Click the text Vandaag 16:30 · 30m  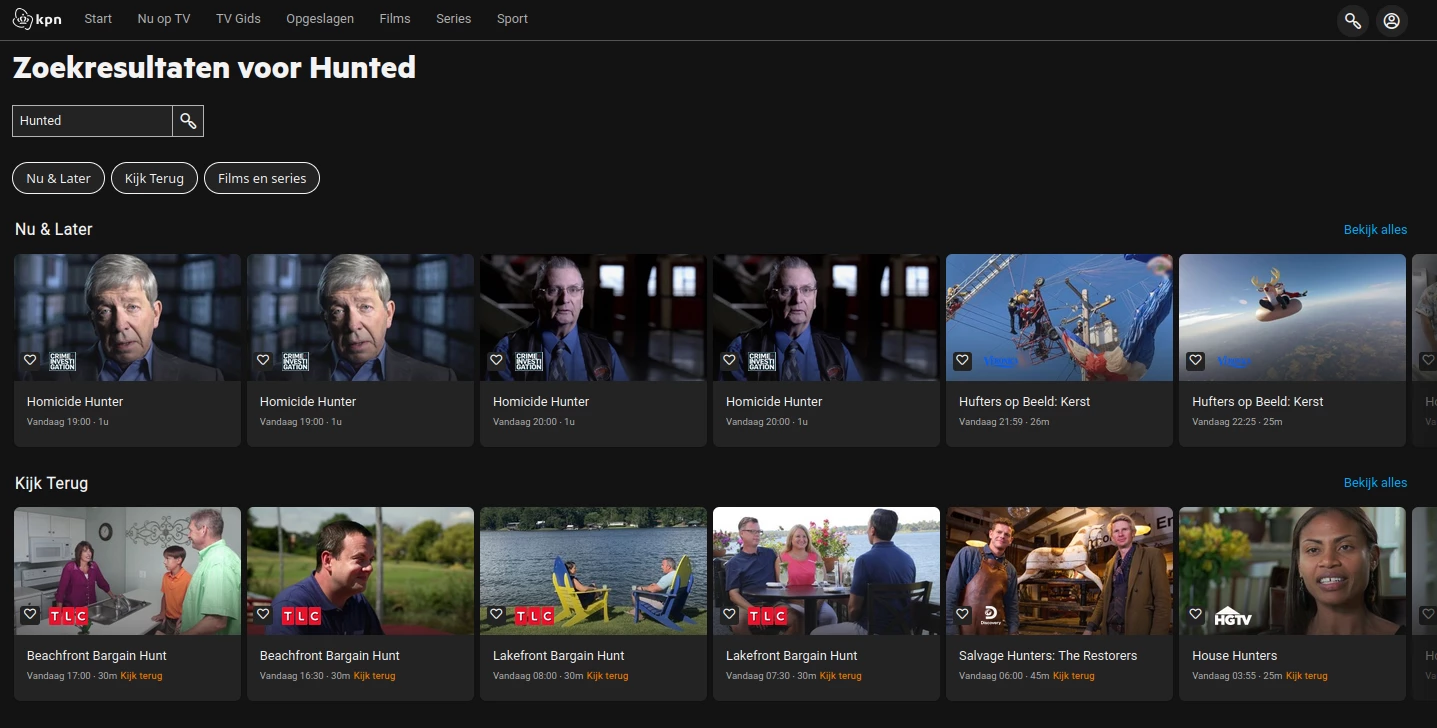point(305,676)
